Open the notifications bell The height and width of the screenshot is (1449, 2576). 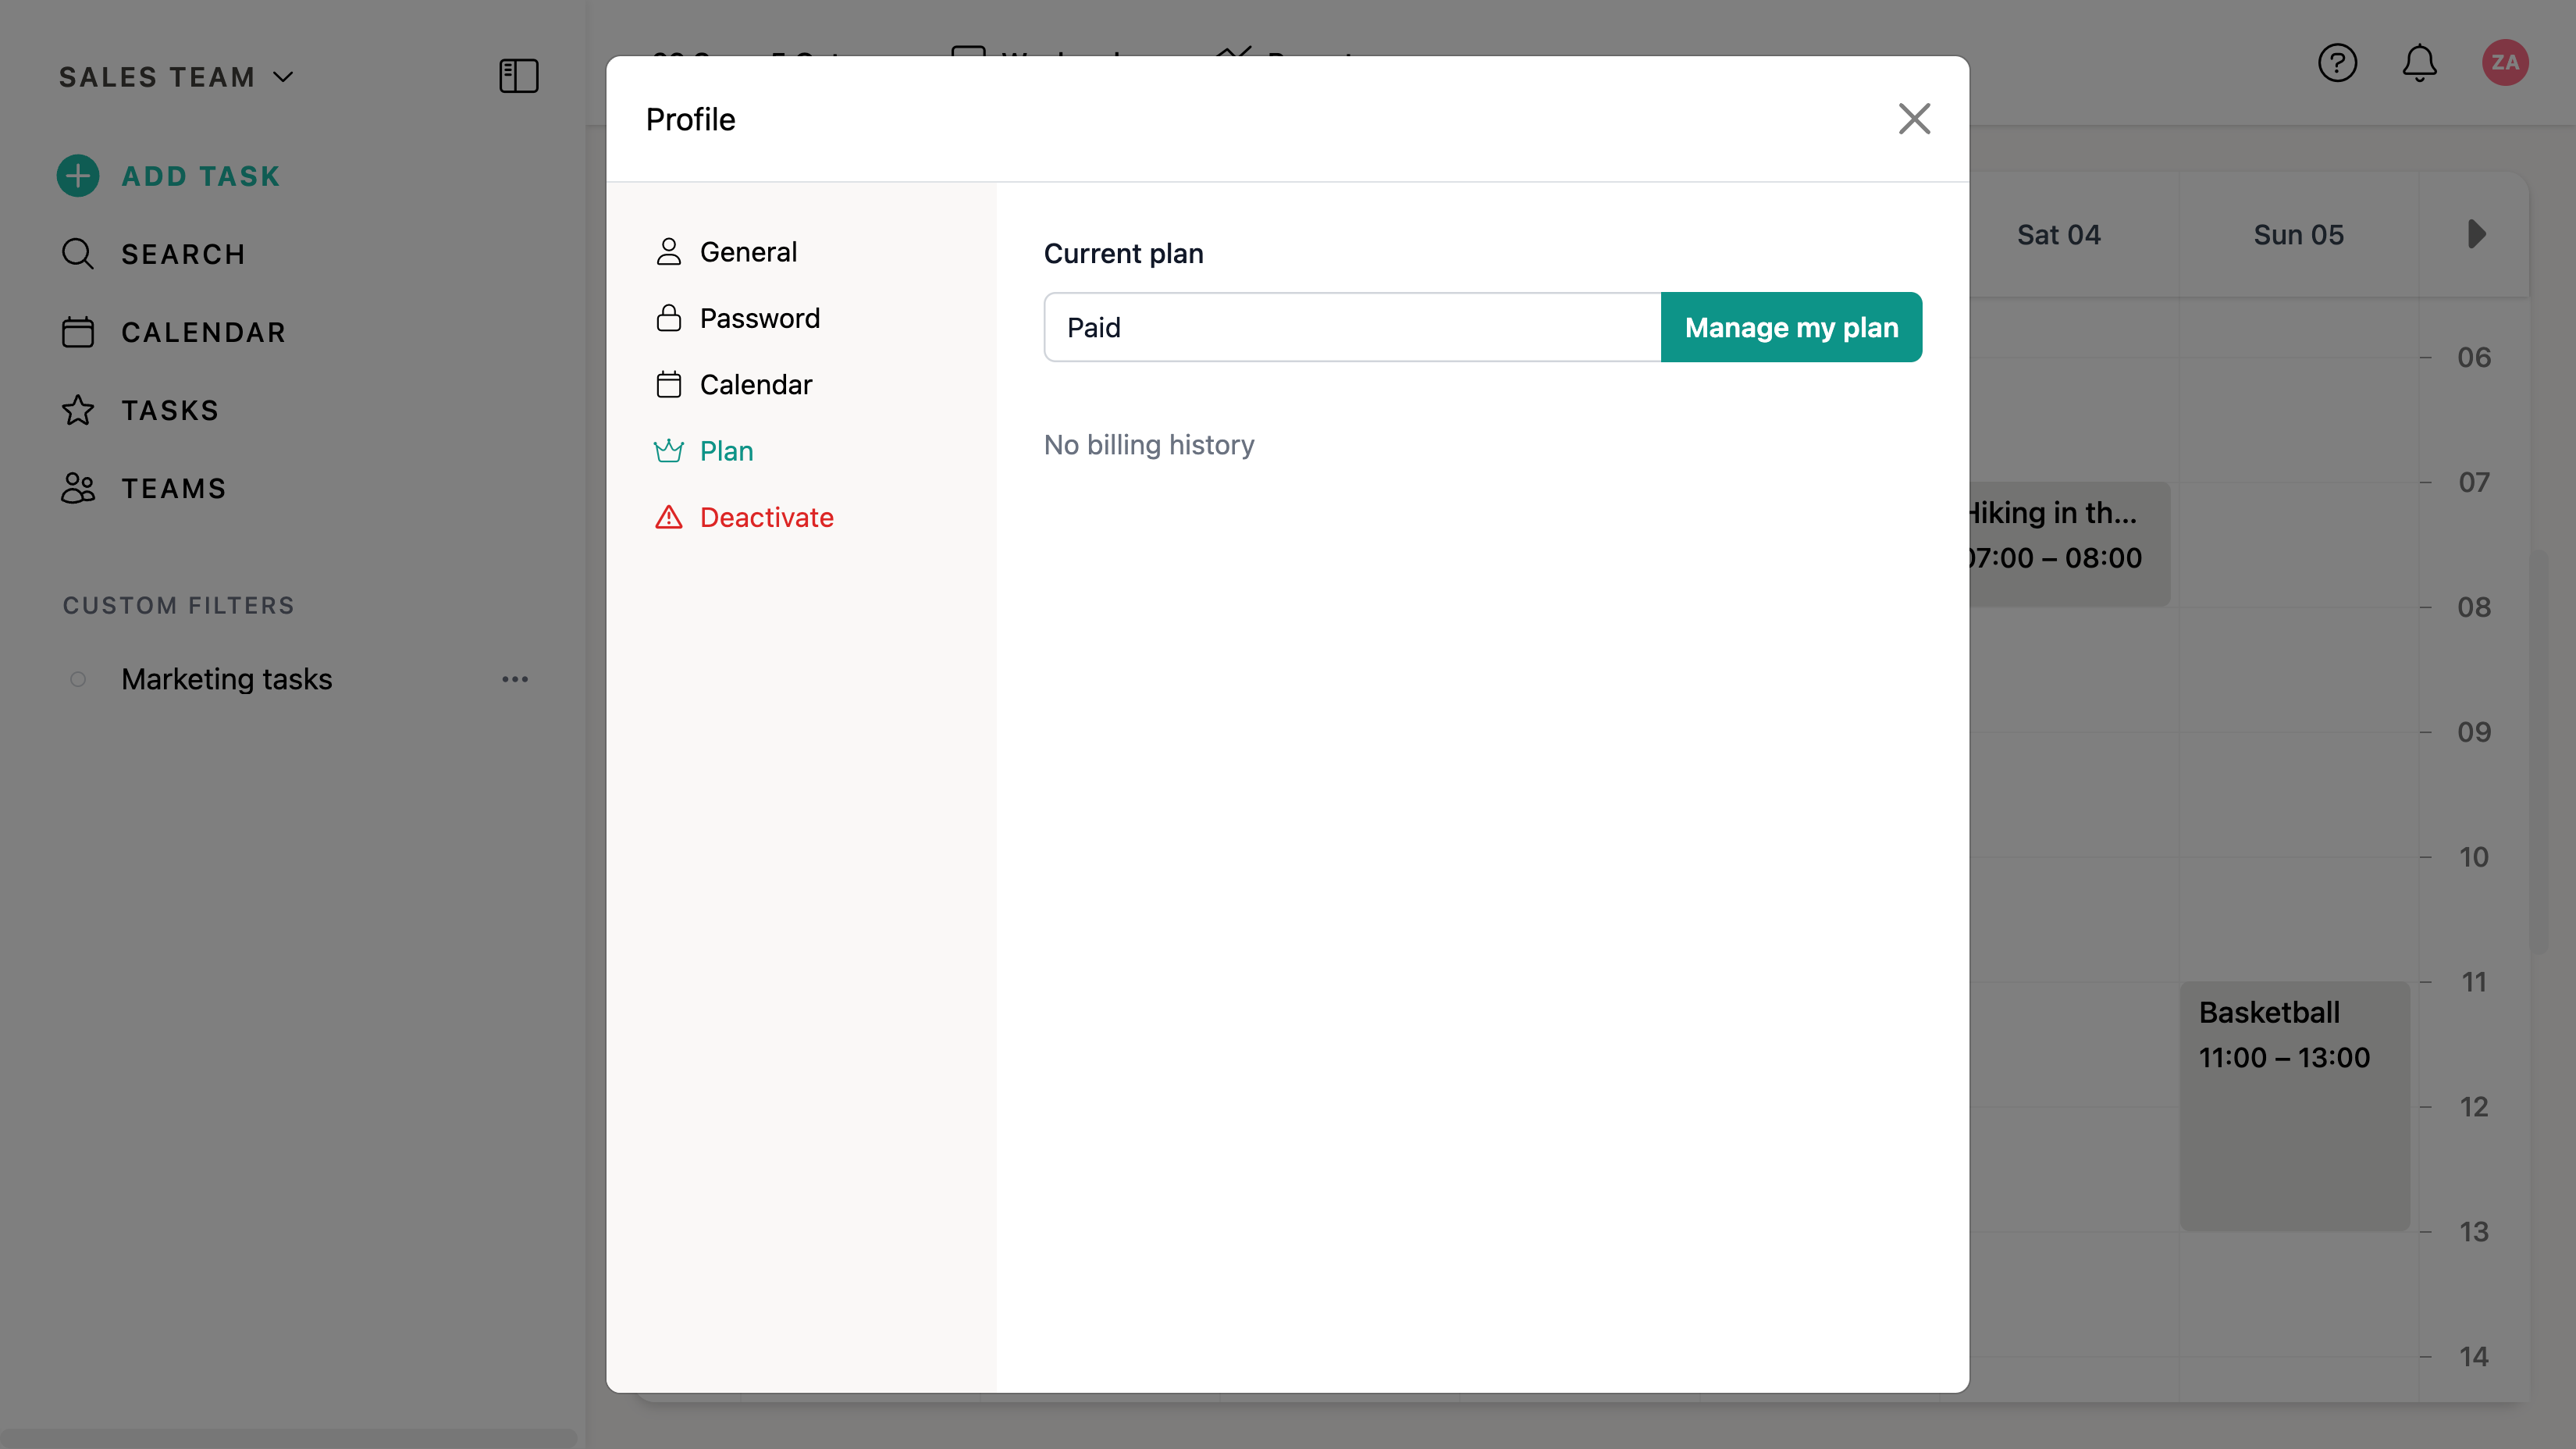click(x=2419, y=63)
